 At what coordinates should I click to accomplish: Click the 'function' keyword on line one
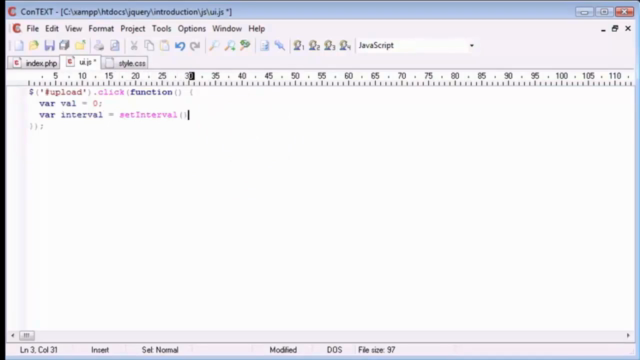coord(151,92)
